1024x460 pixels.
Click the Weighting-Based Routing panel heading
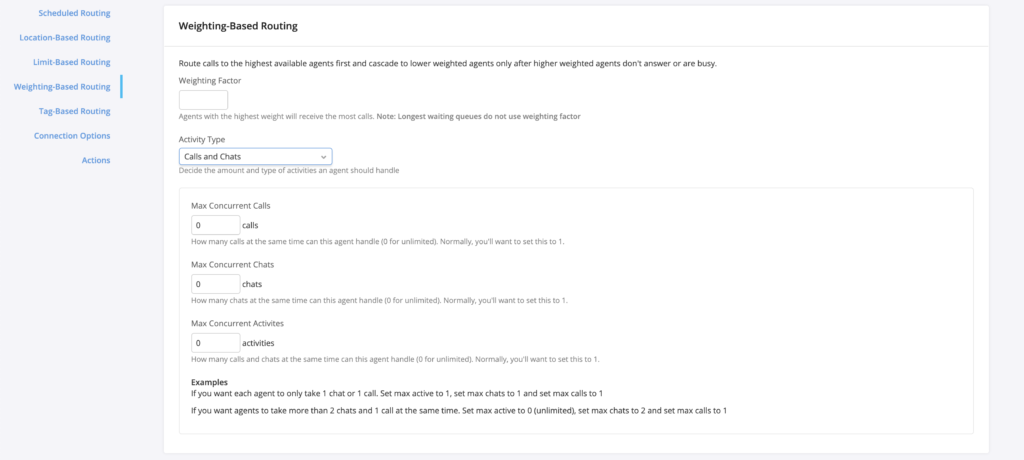pos(237,24)
